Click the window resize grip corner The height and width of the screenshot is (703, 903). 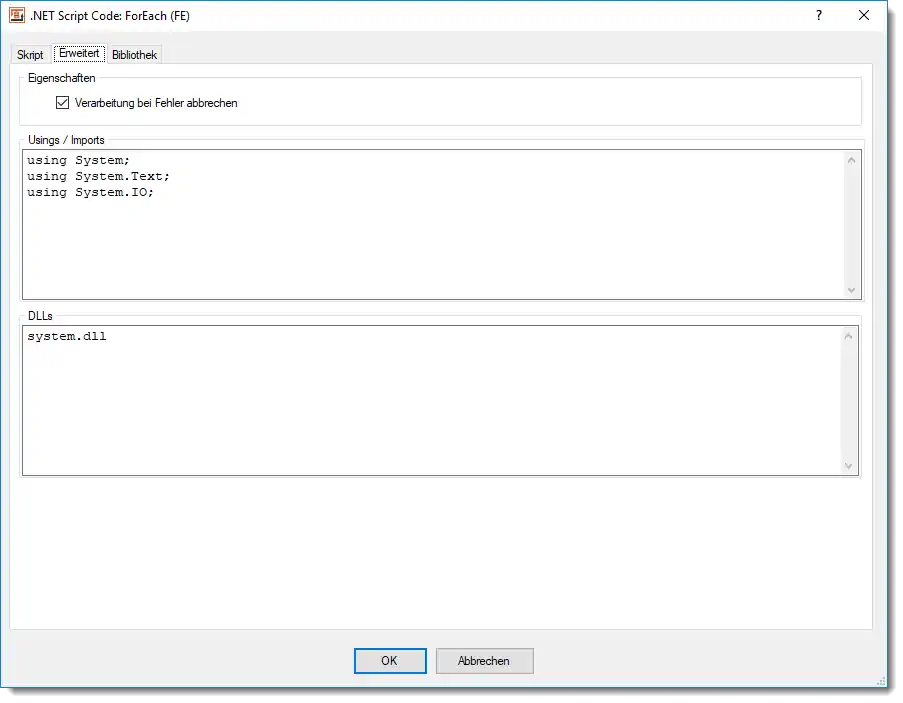[x=880, y=680]
